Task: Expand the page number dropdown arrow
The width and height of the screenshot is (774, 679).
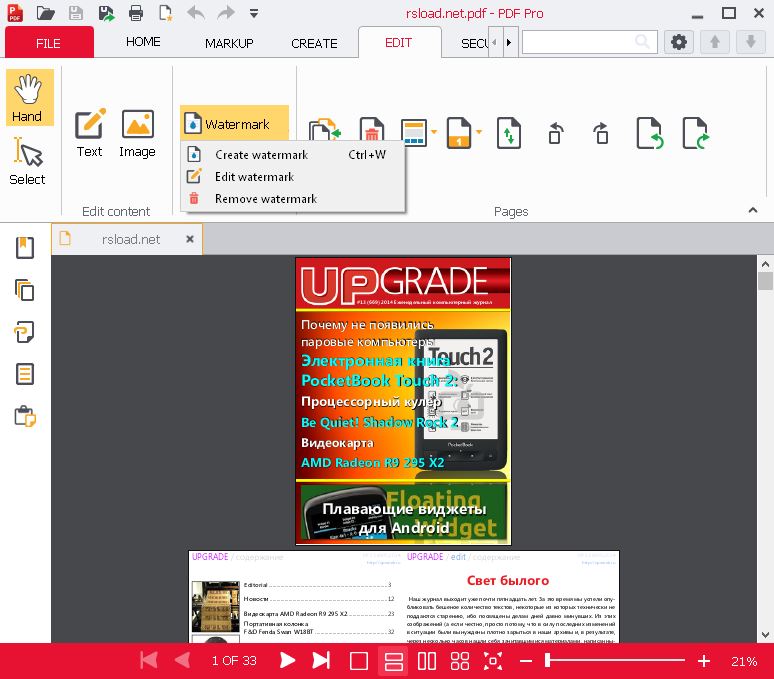Action: click(x=479, y=132)
